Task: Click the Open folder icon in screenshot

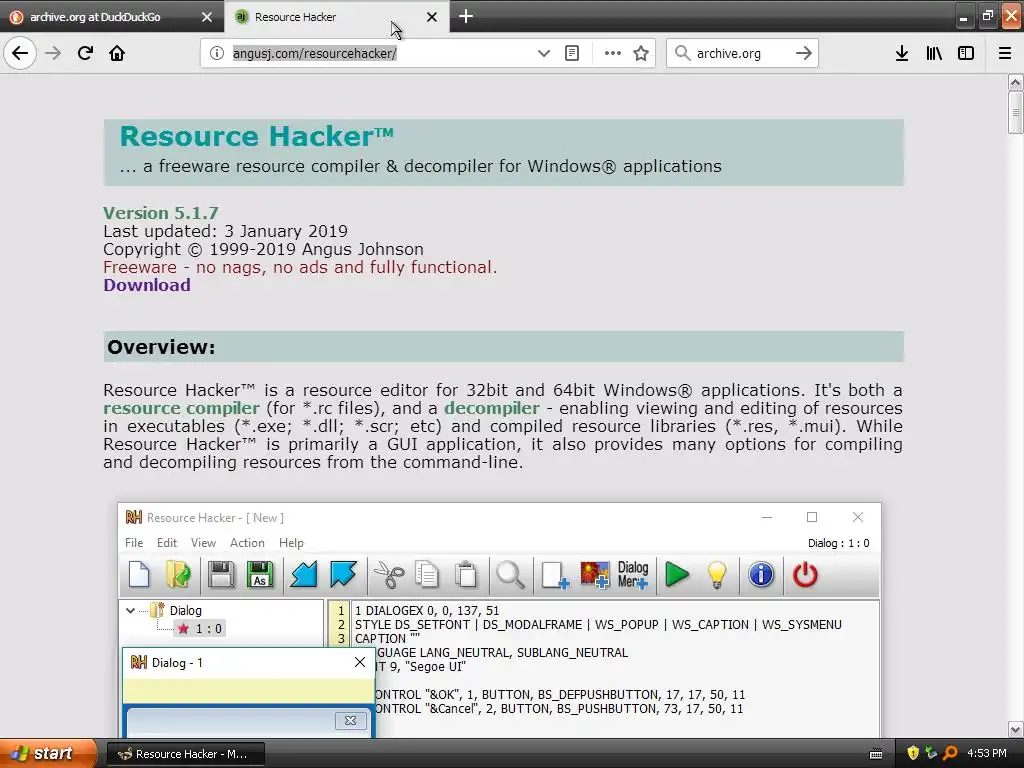Action: click(178, 575)
